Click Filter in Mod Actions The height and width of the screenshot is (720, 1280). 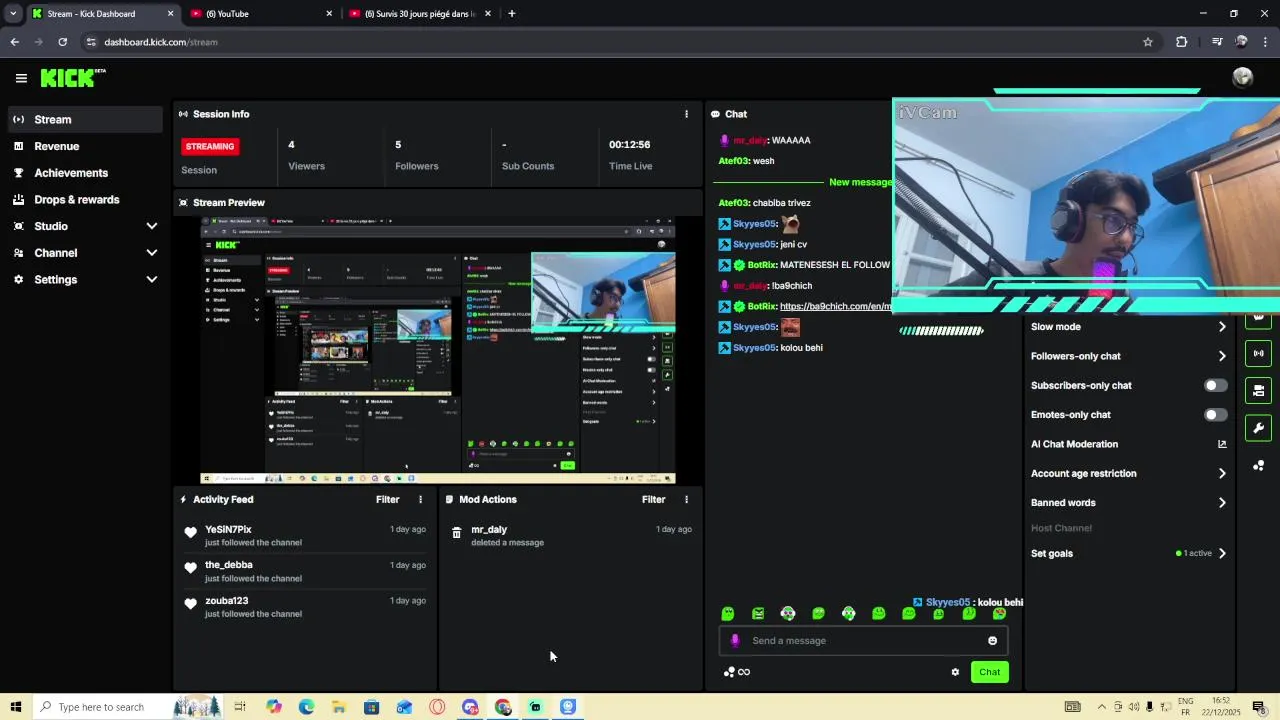coord(653,499)
